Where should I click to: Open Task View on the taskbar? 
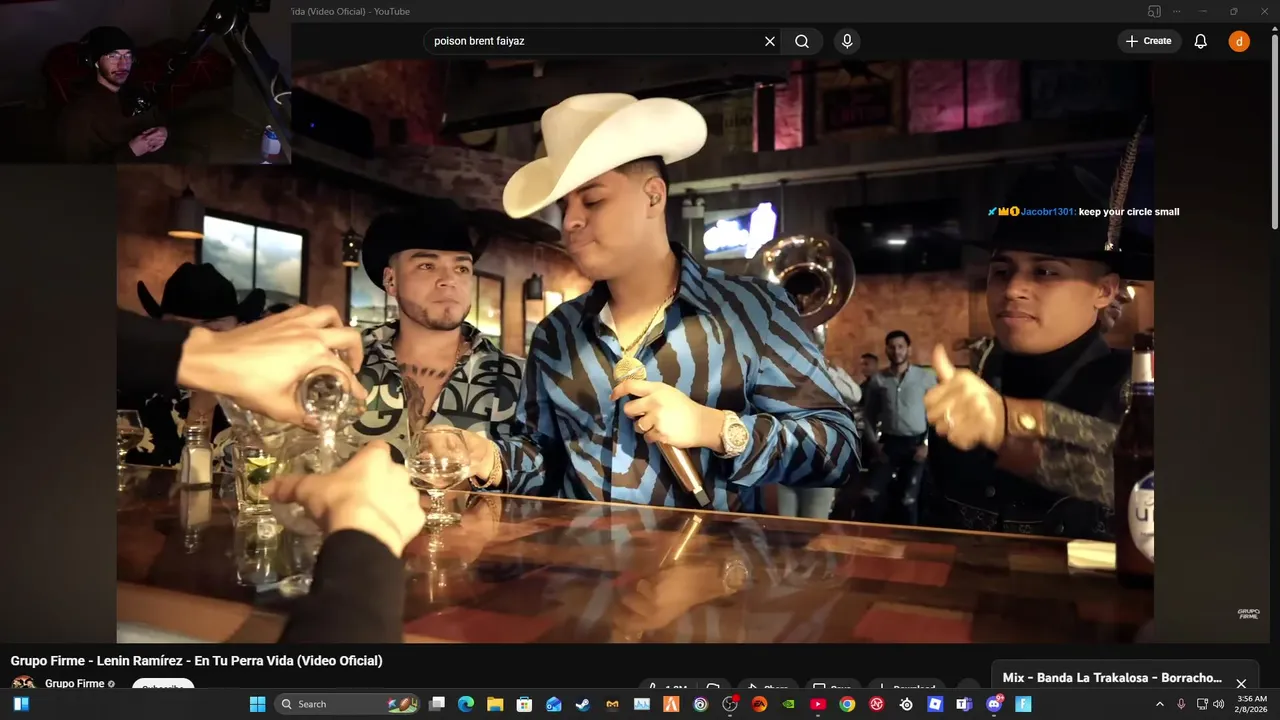pyautogui.click(x=437, y=704)
